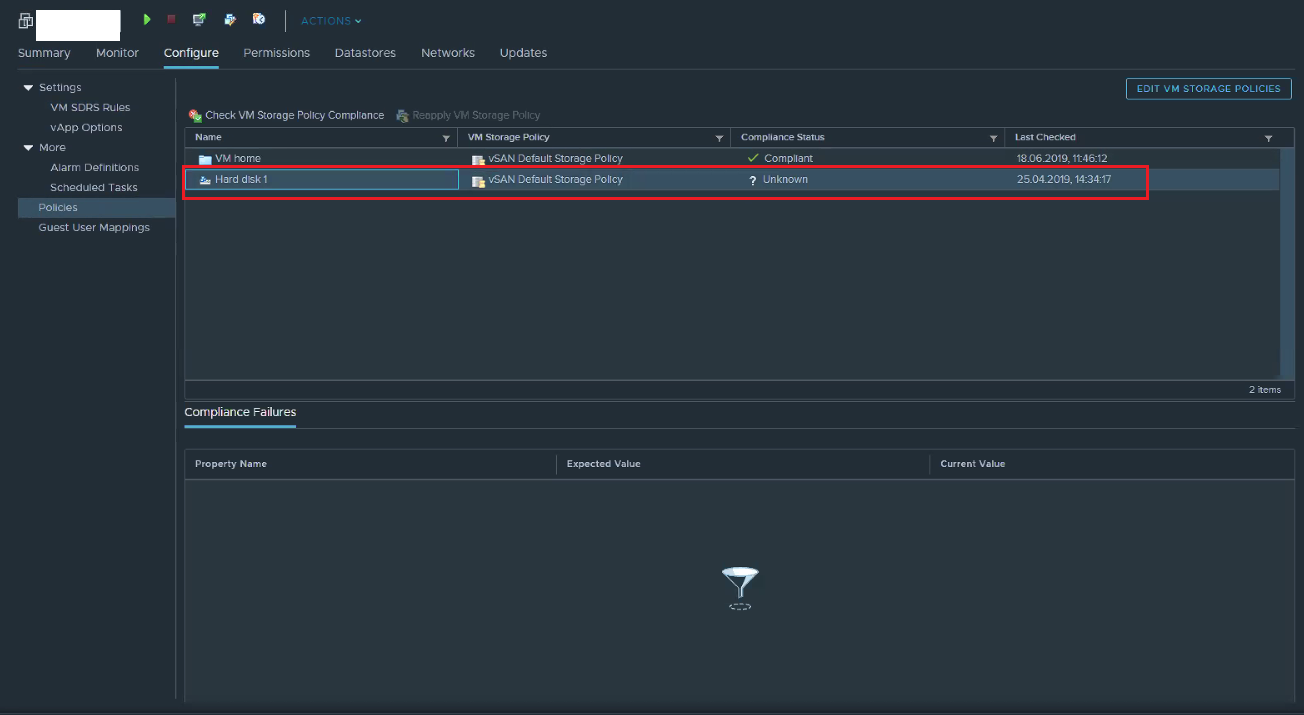The width and height of the screenshot is (1304, 715).
Task: Click the EDIT VM STORAGE POLICIES button
Action: coord(1208,88)
